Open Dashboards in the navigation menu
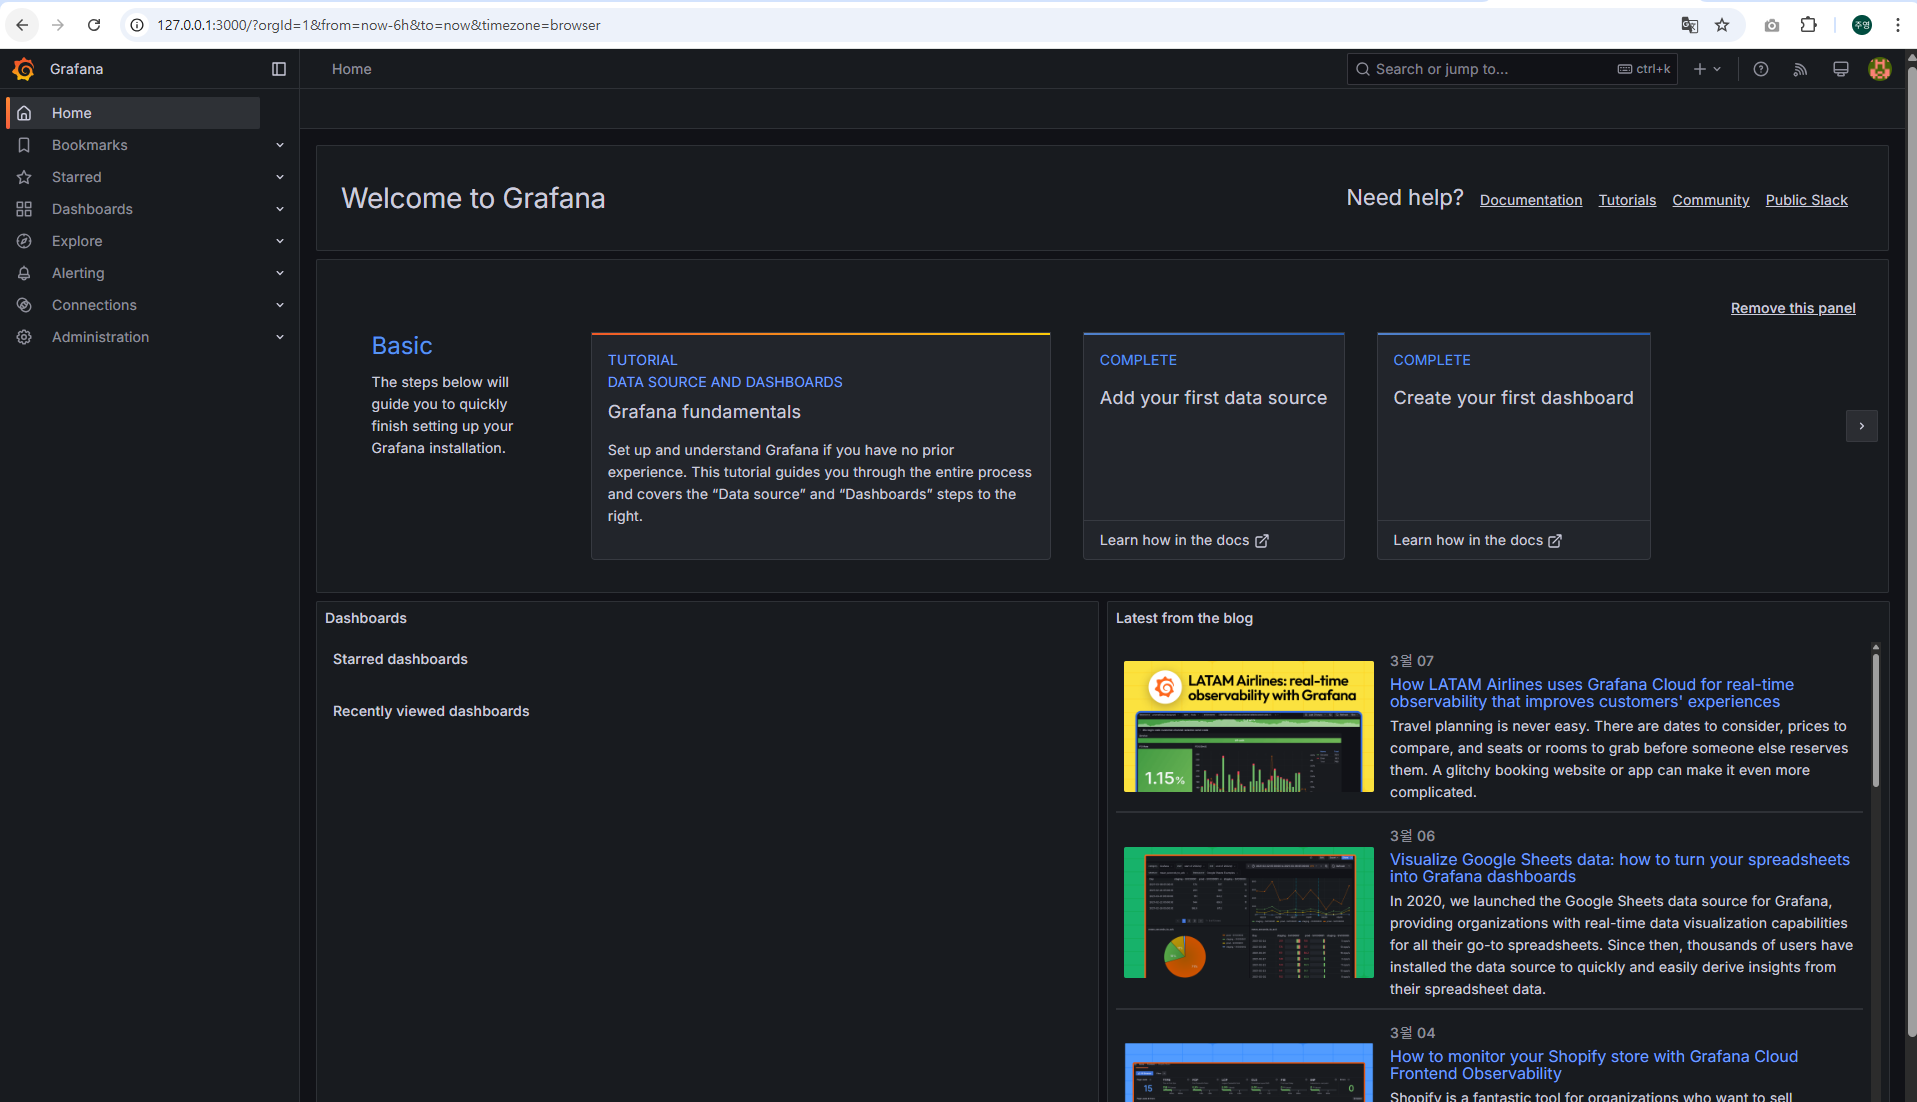Image resolution: width=1917 pixels, height=1102 pixels. 92,209
